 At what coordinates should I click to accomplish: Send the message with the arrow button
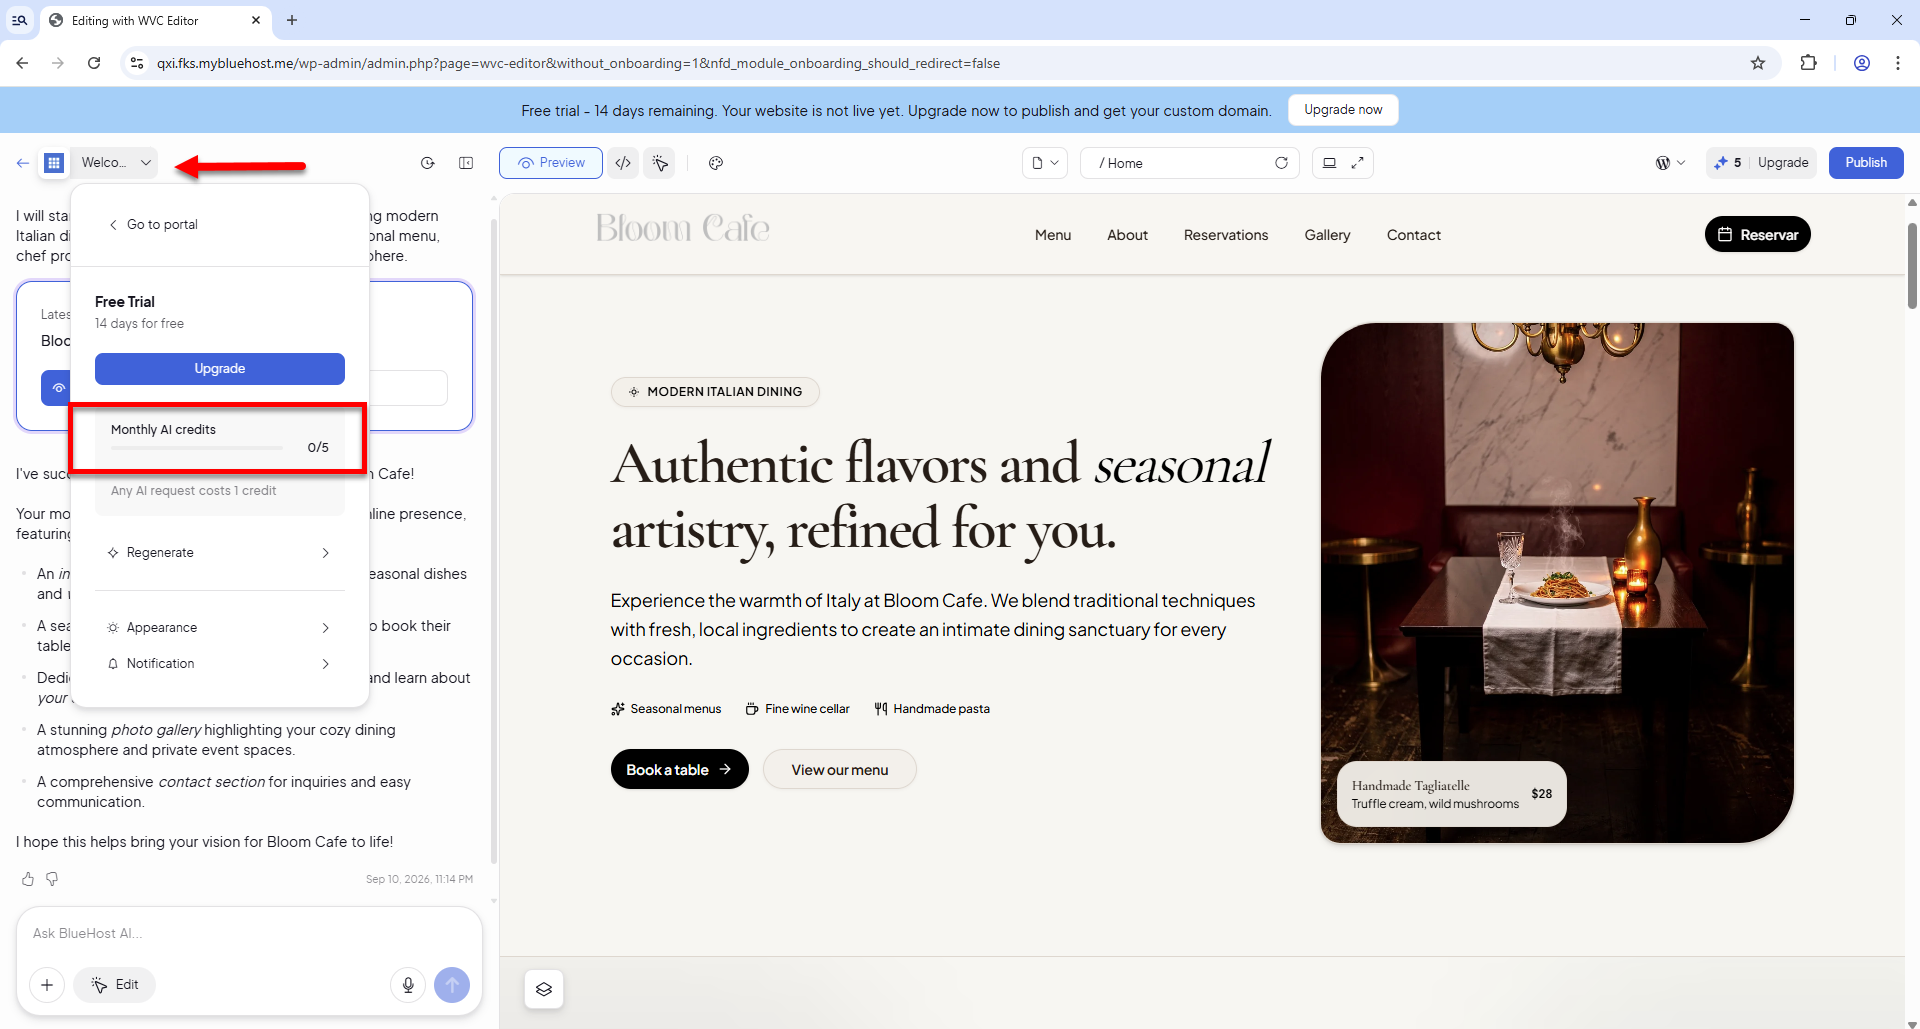[452, 985]
